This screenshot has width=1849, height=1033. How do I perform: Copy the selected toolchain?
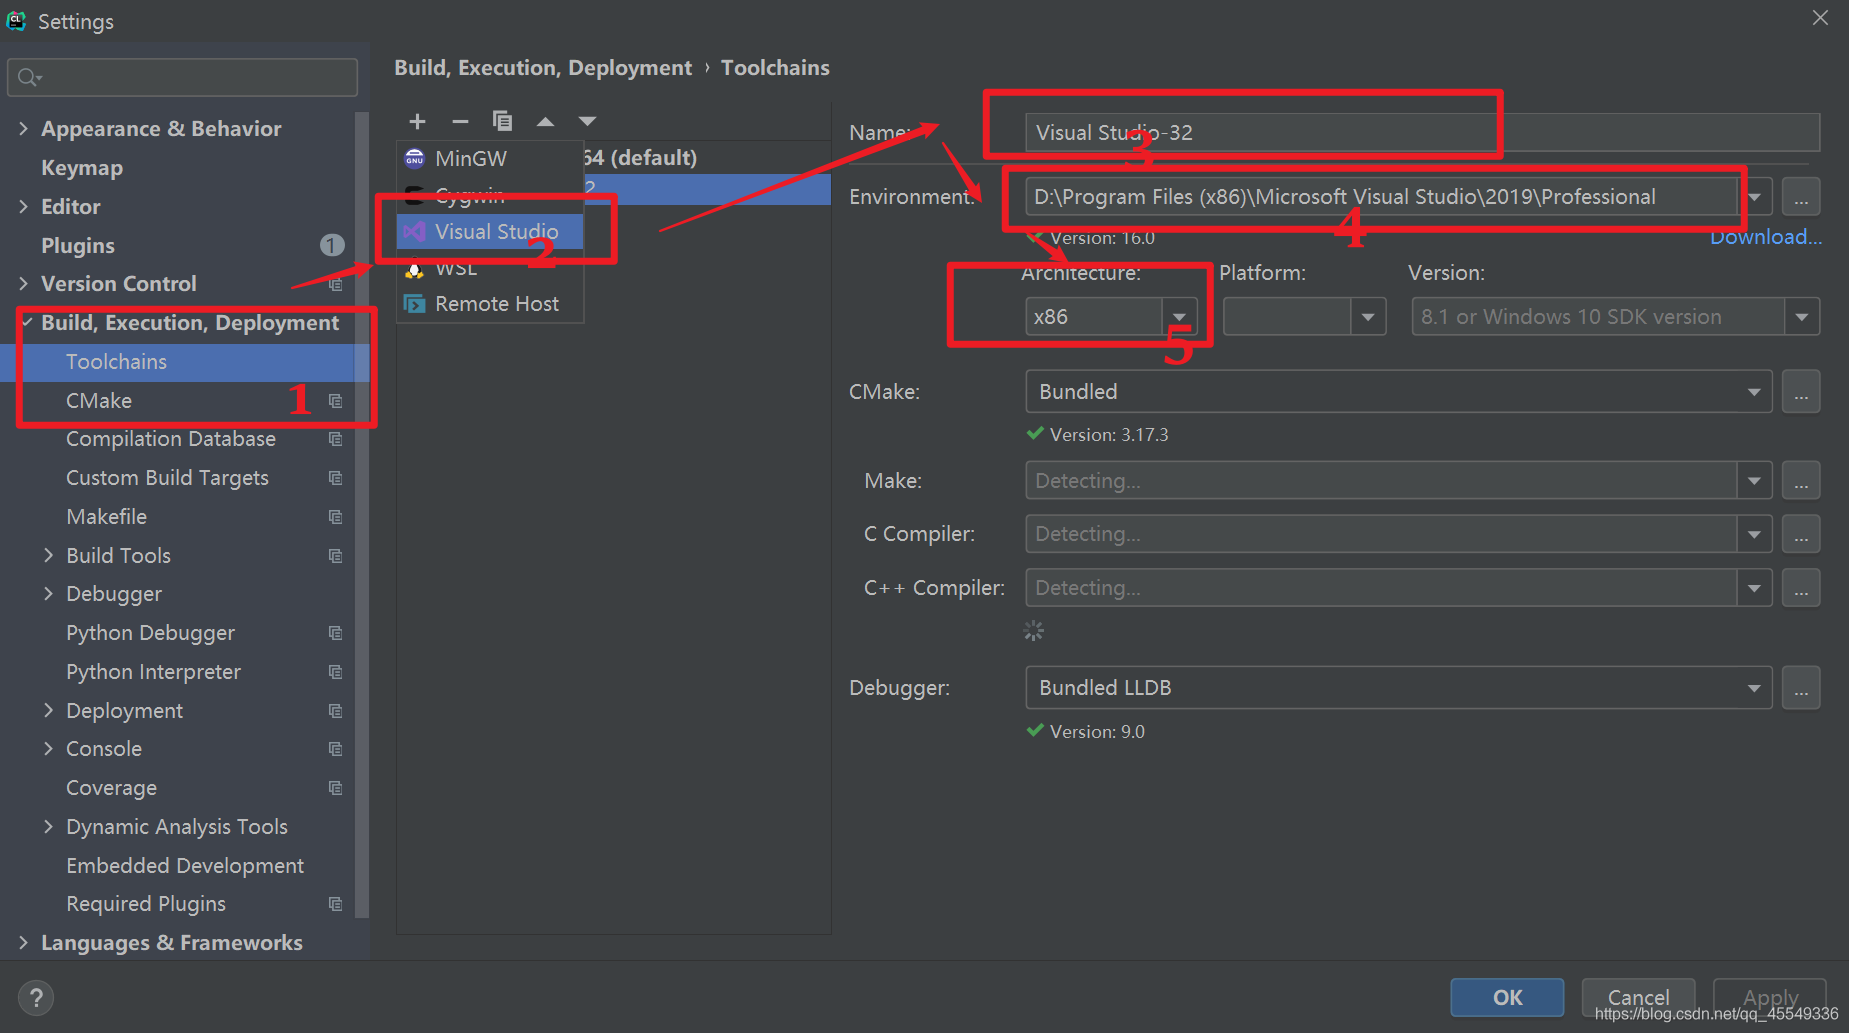click(502, 121)
